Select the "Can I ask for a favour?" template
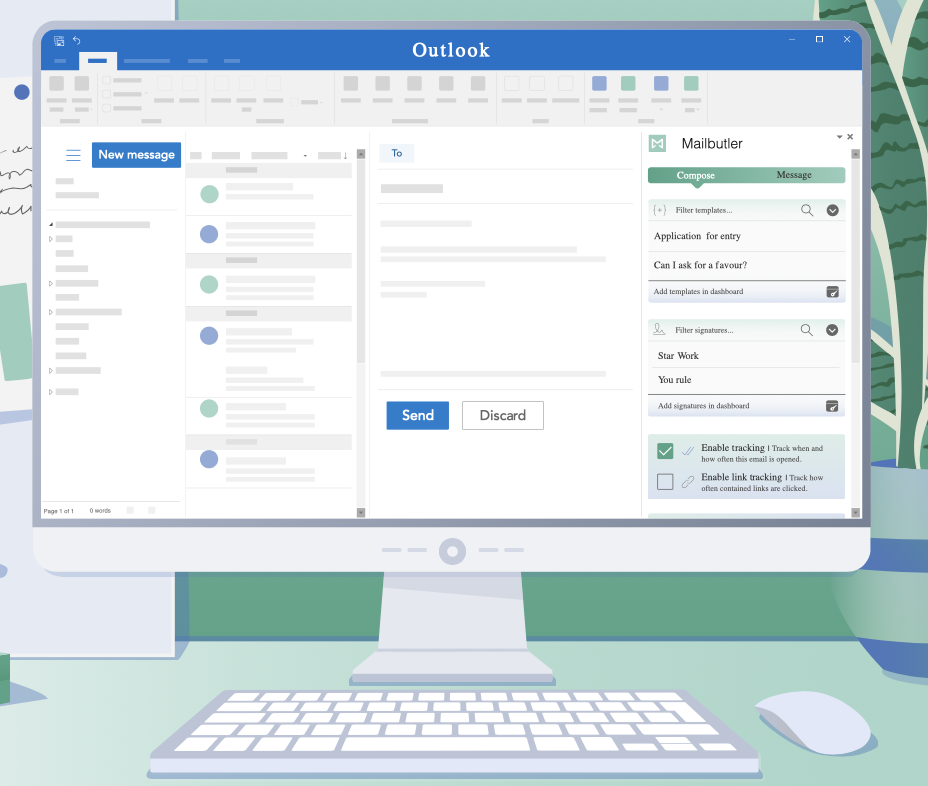This screenshot has height=786, width=928. (x=700, y=265)
